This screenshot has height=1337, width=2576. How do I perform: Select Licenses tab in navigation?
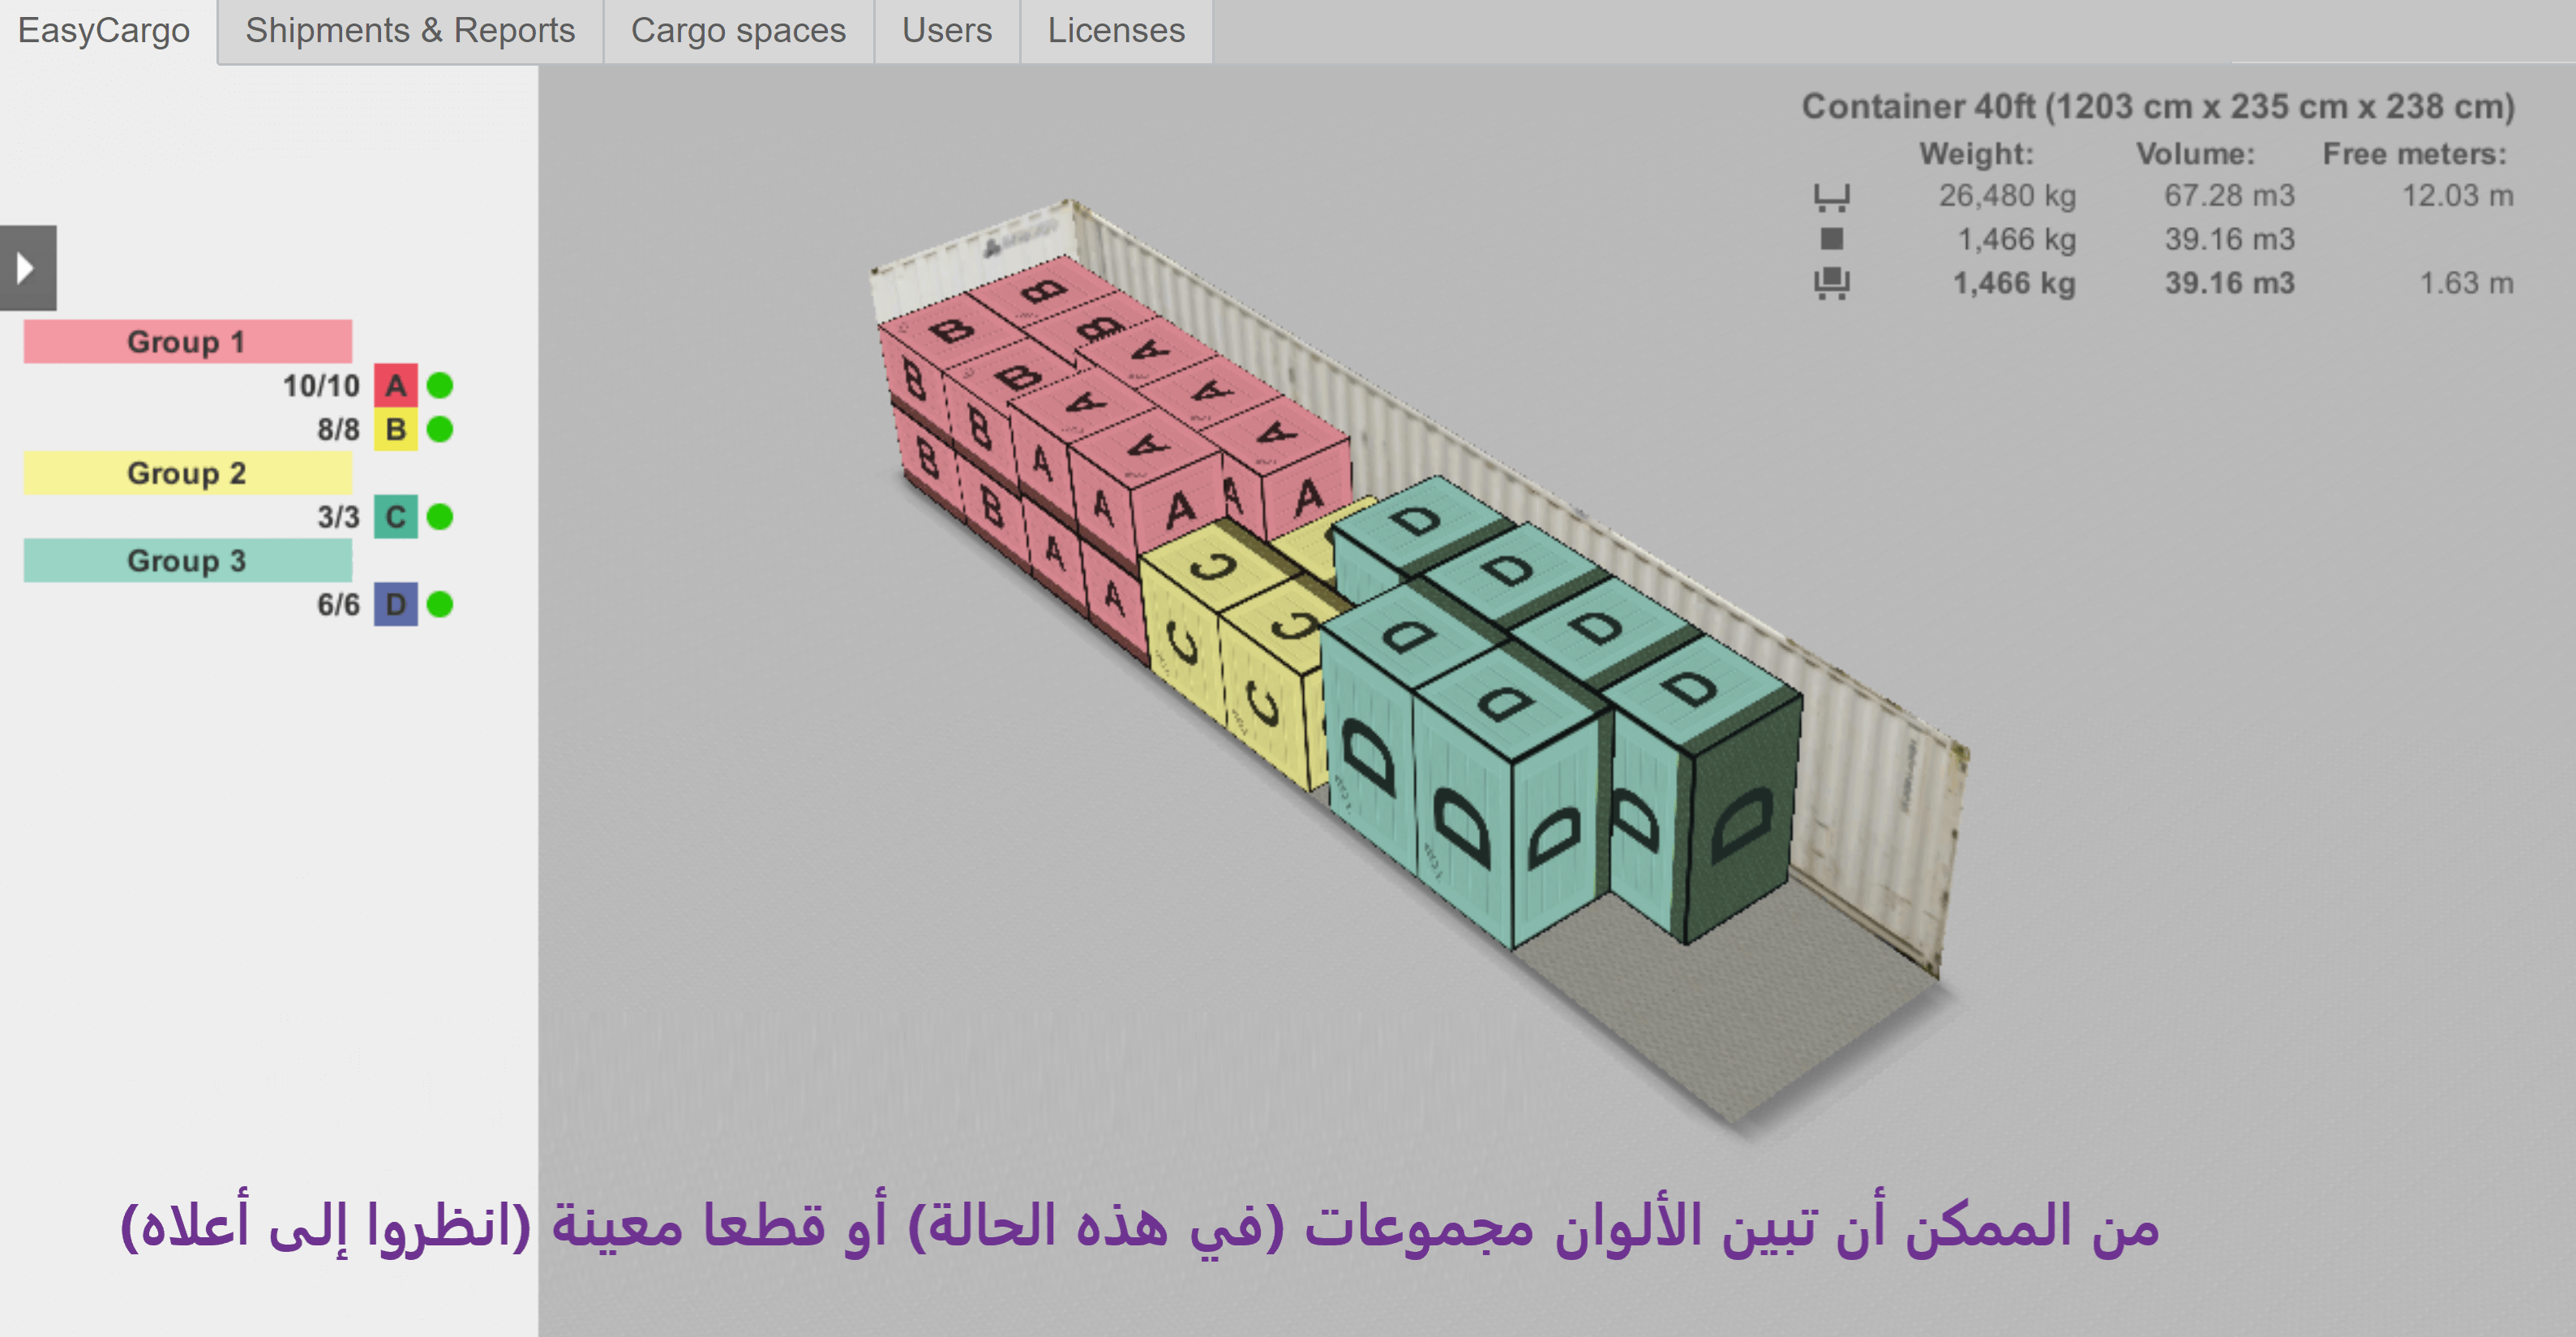tap(1112, 29)
